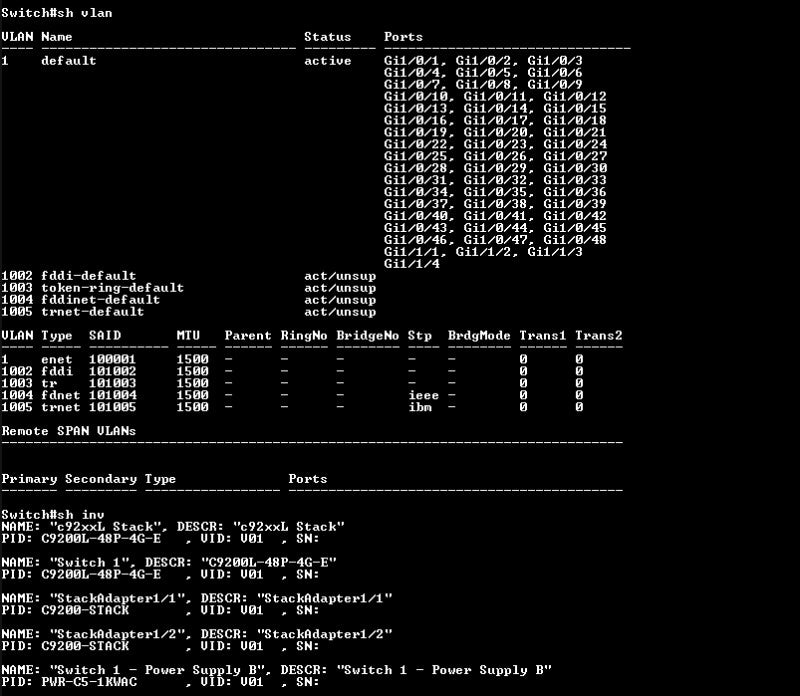Screen dimensions: 800x696
Task: Select port 'Gi1/0/30'
Action: [x=575, y=168]
